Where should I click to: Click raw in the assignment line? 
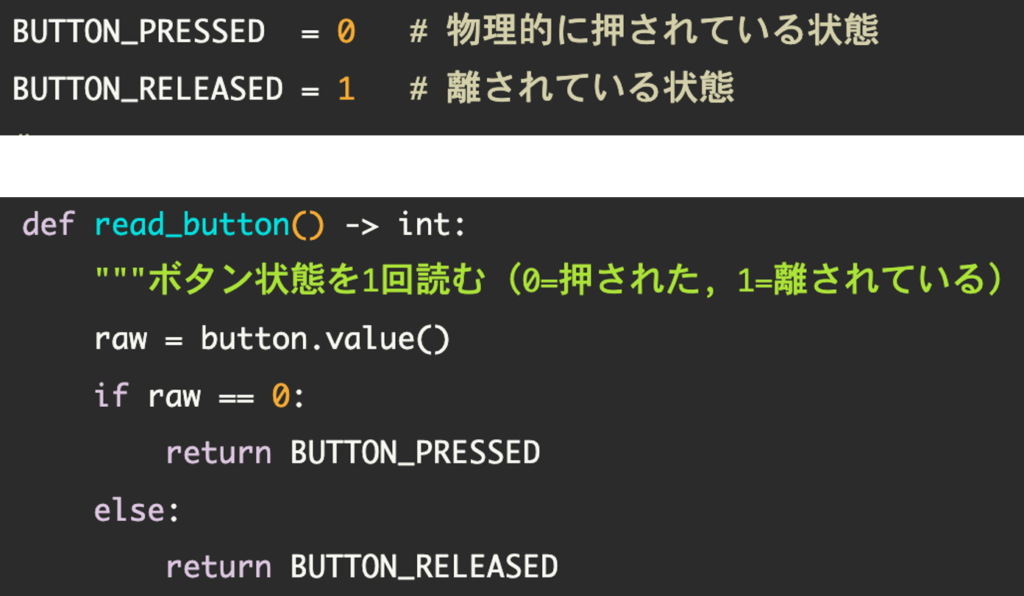click(120, 339)
